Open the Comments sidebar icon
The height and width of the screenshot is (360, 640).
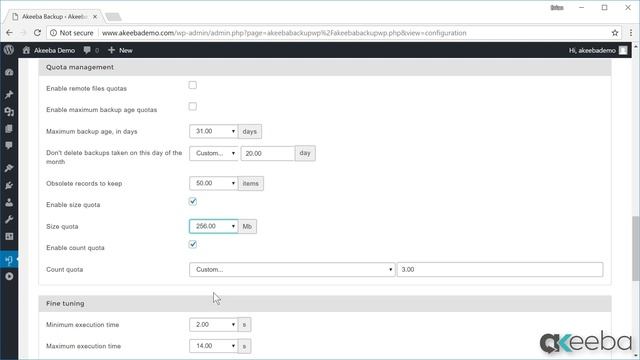[x=9, y=146]
